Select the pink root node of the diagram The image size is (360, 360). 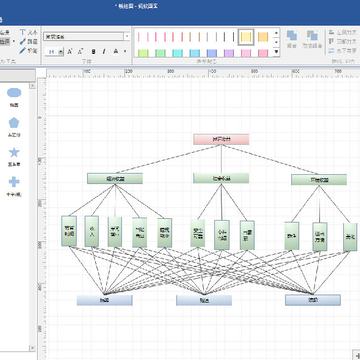221,139
